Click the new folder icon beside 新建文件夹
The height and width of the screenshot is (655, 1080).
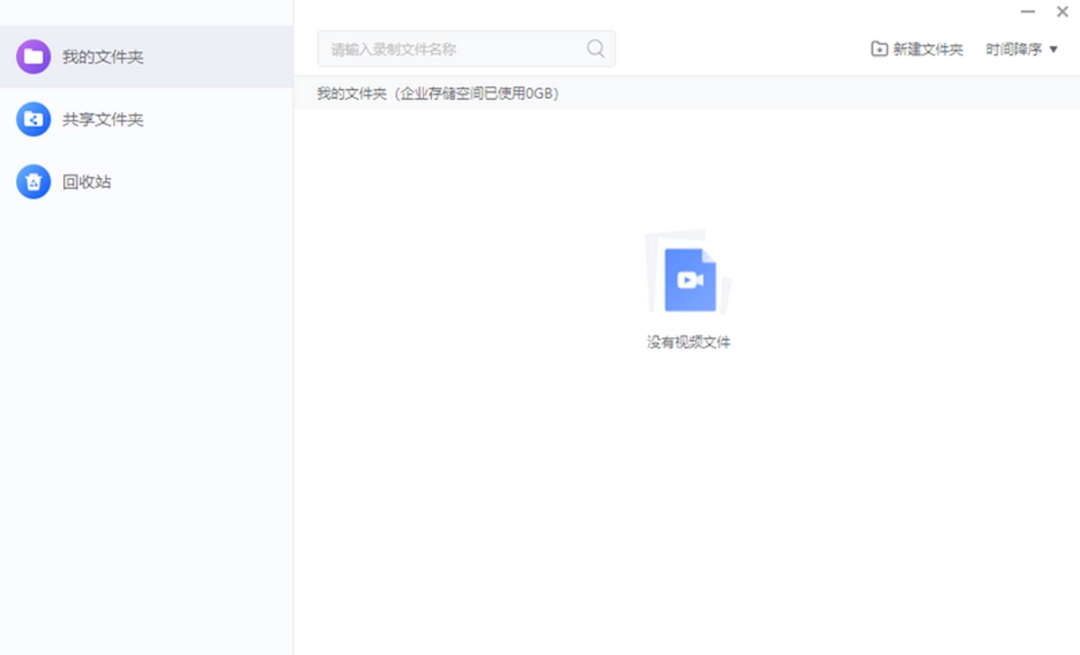click(x=878, y=47)
